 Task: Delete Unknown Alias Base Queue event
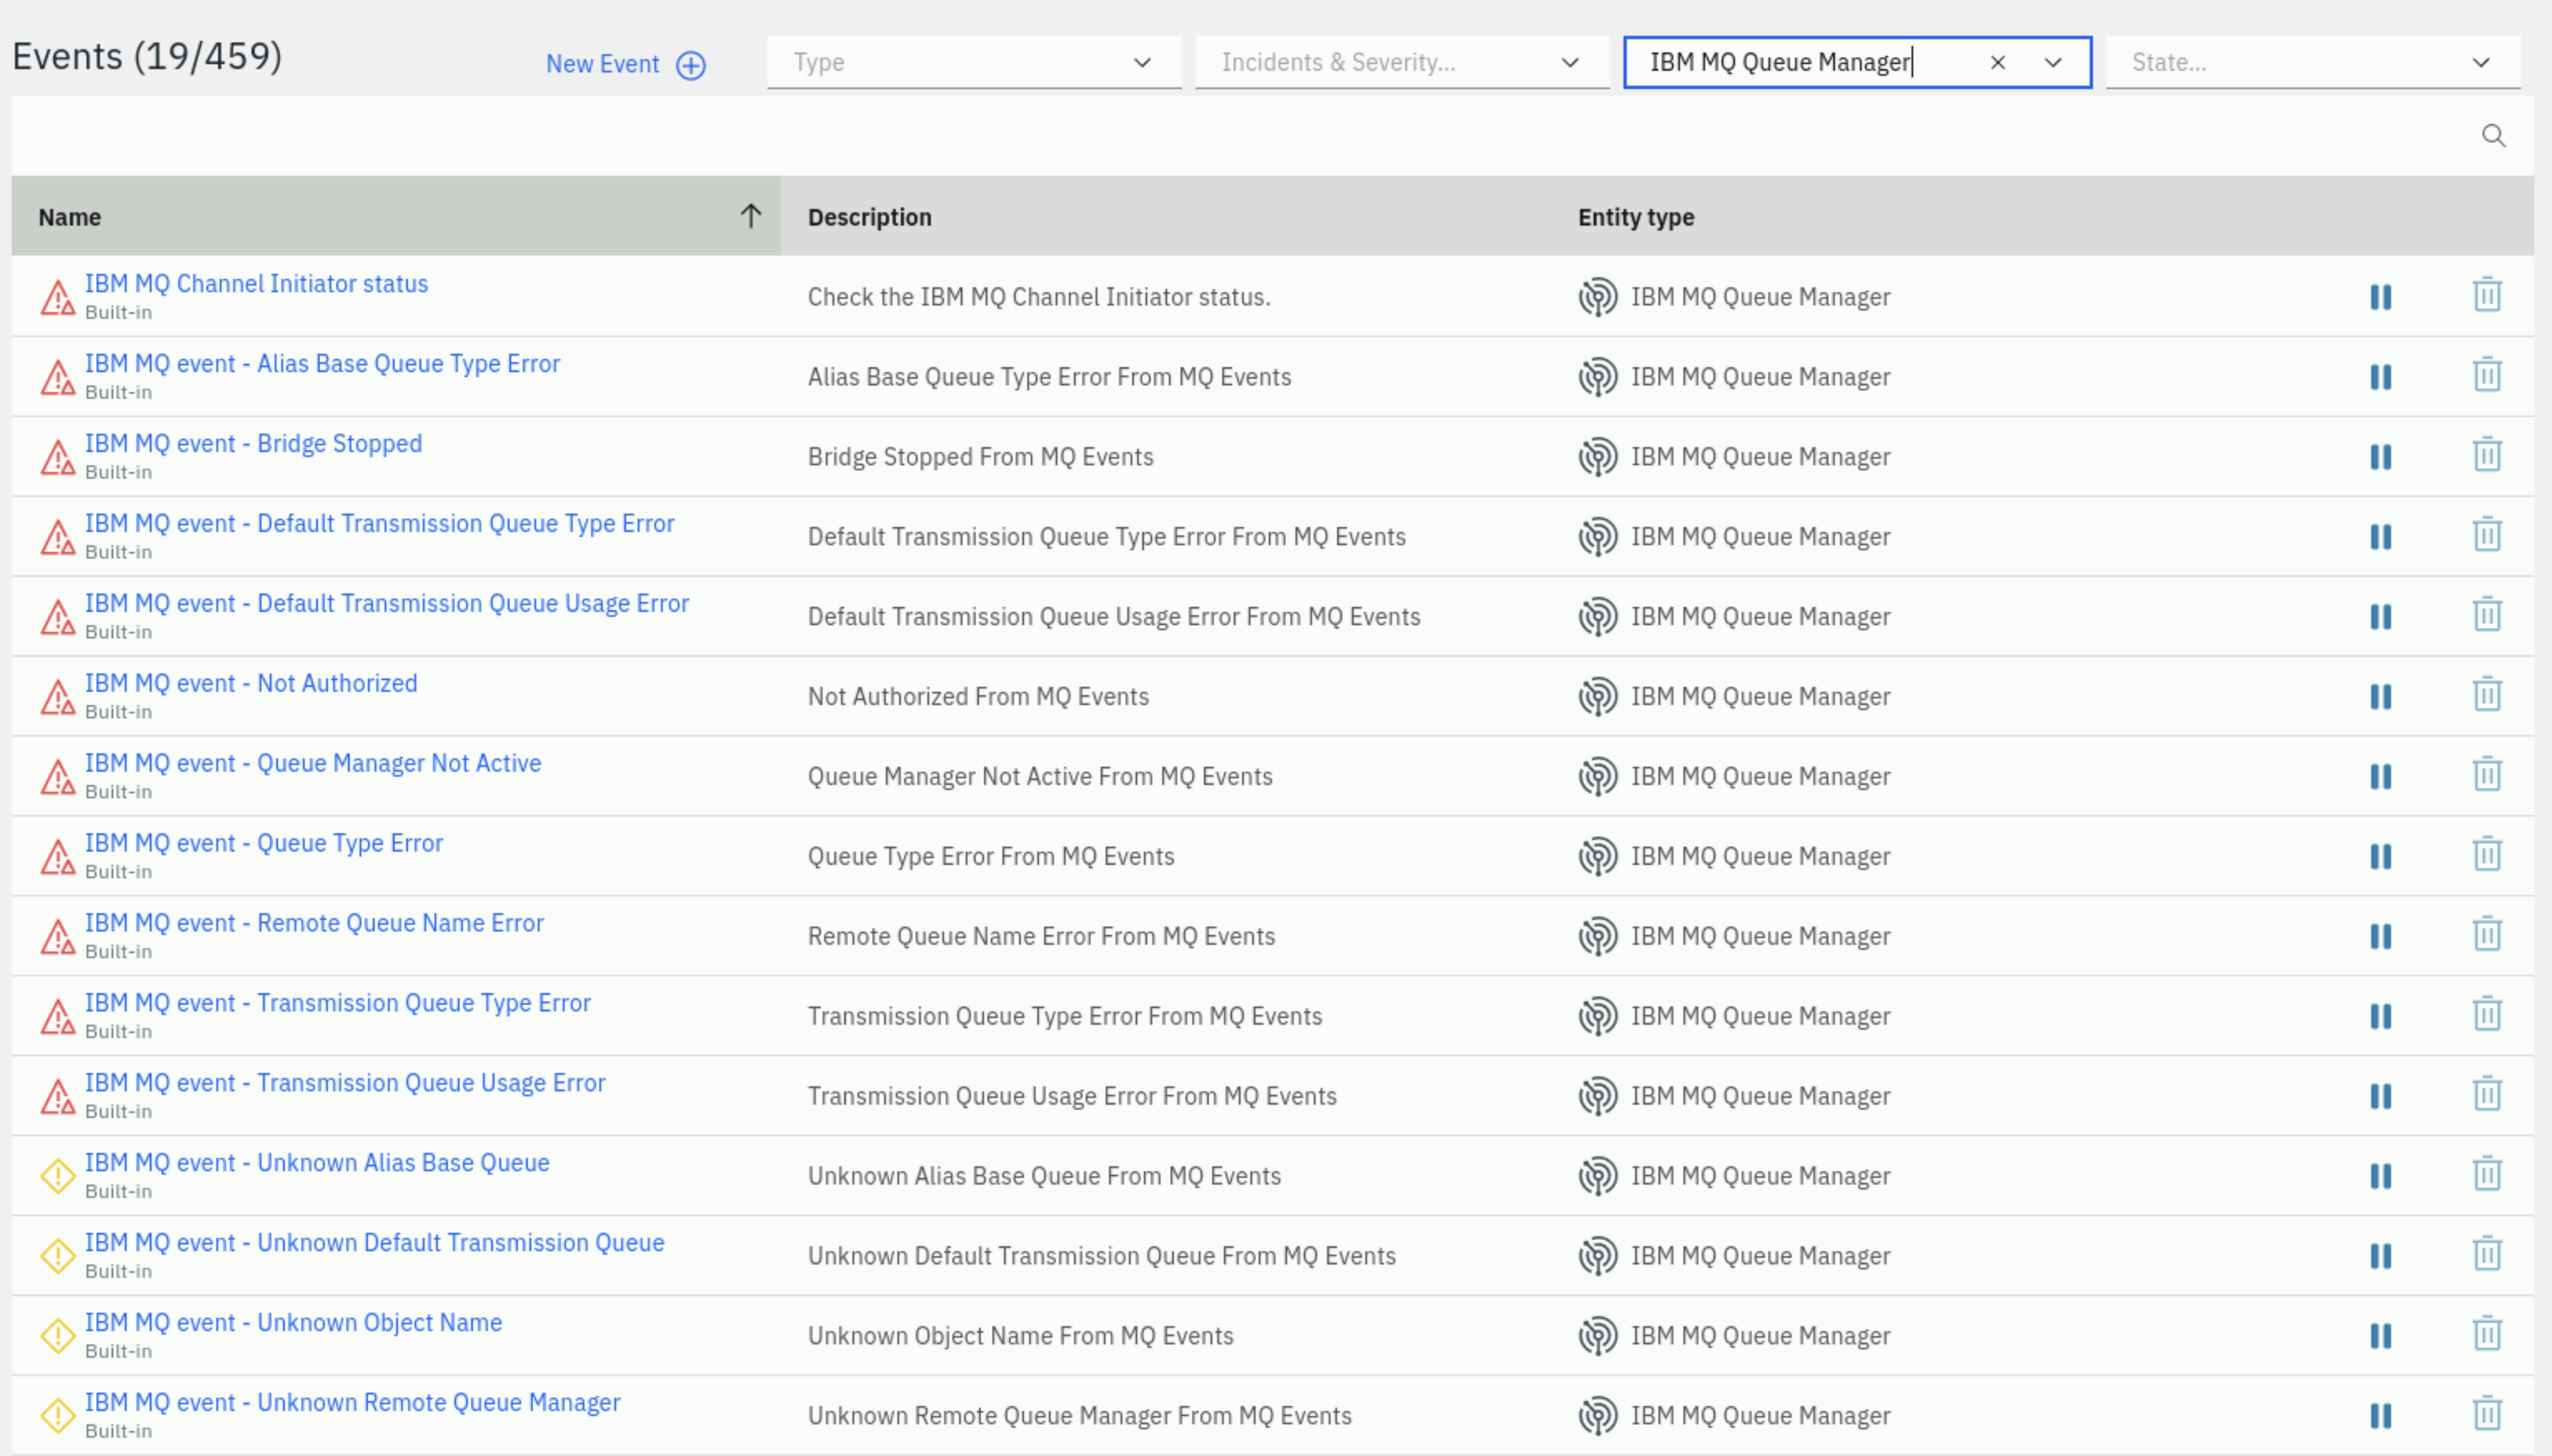[x=2487, y=1174]
